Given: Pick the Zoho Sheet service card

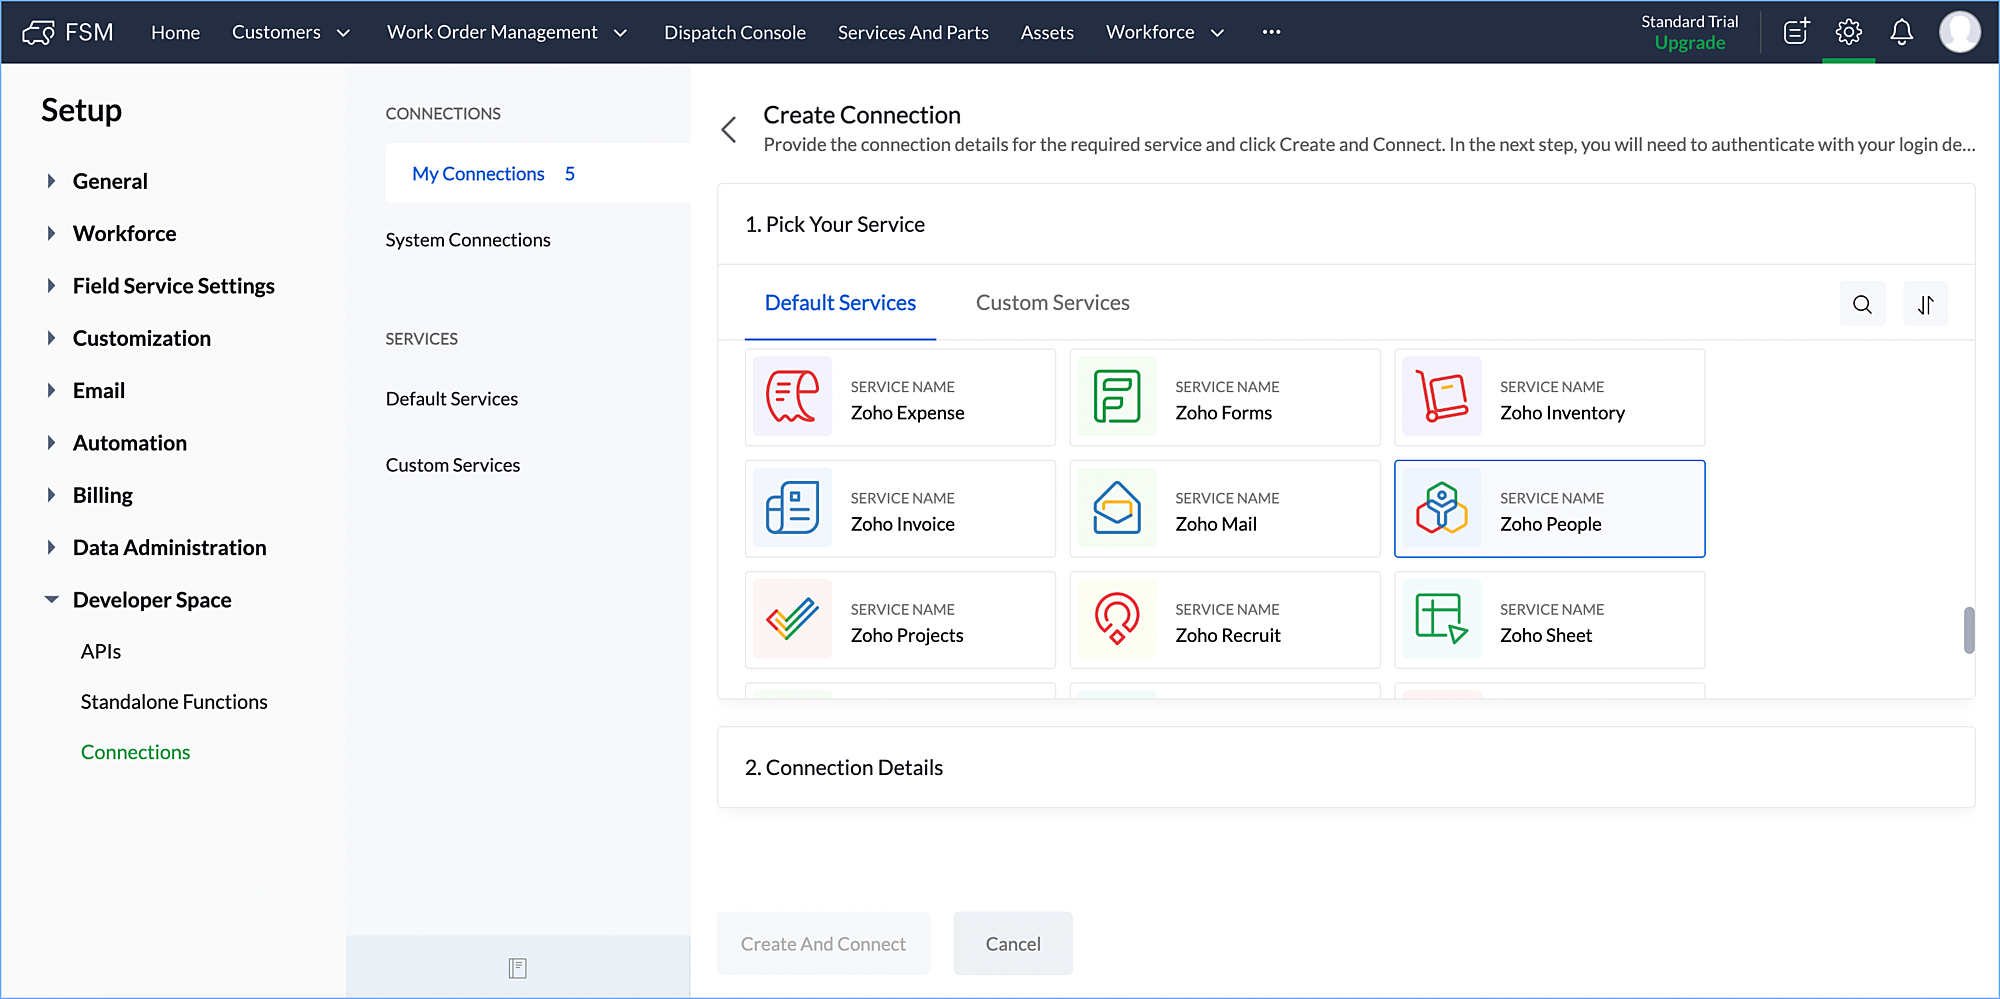Looking at the screenshot, I should [1548, 620].
